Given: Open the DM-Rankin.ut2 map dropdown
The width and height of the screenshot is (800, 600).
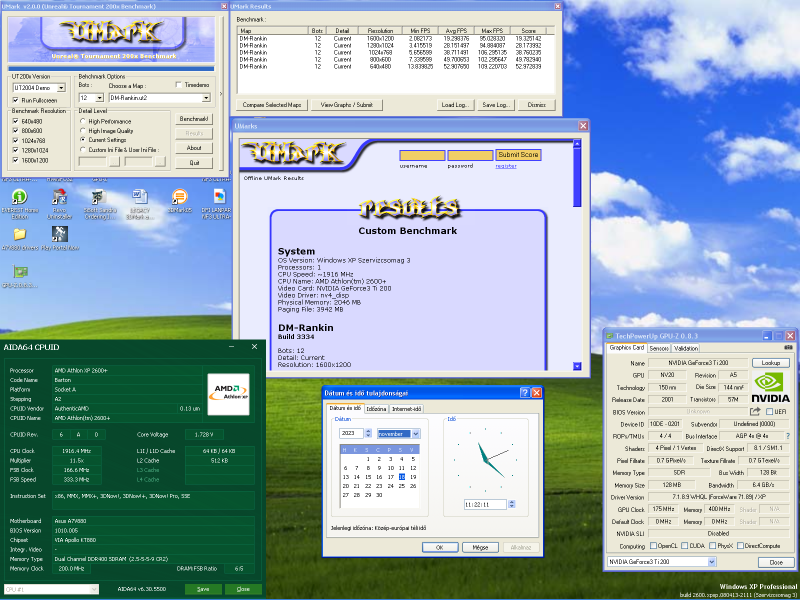Looking at the screenshot, I should [x=206, y=97].
